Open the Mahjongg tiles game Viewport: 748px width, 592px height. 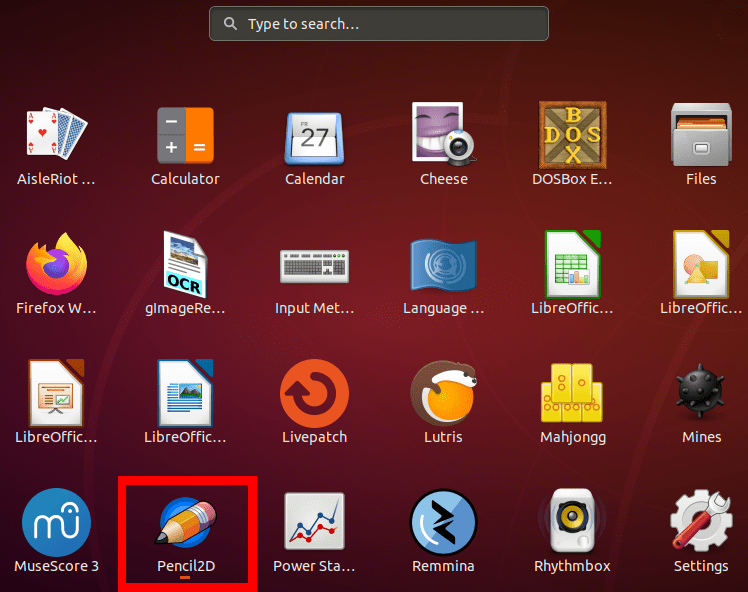[x=572, y=393]
